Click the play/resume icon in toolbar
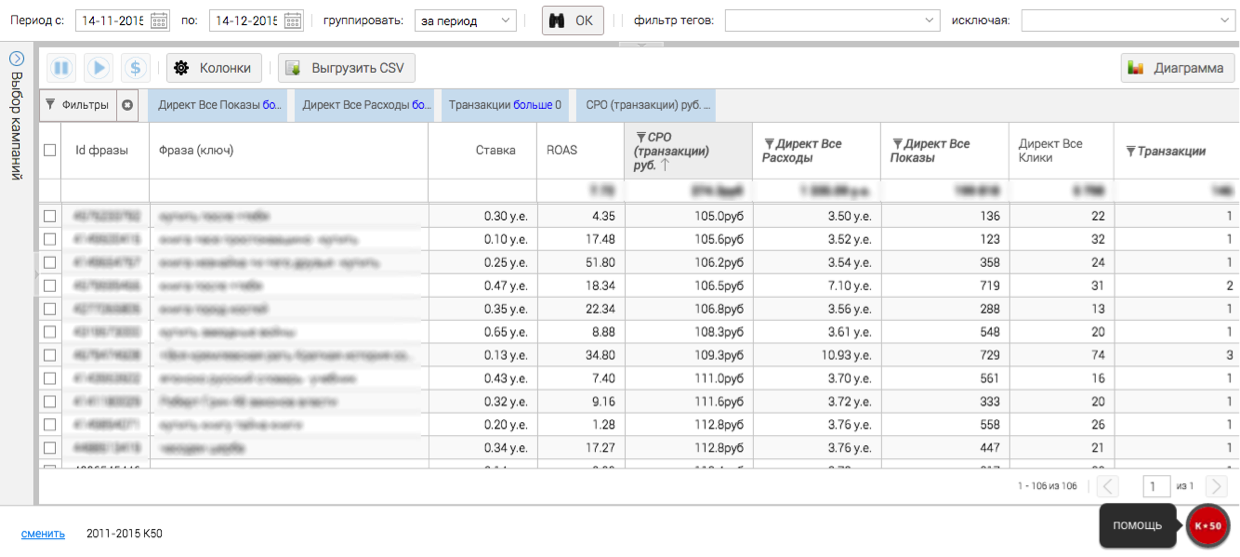 (98, 68)
